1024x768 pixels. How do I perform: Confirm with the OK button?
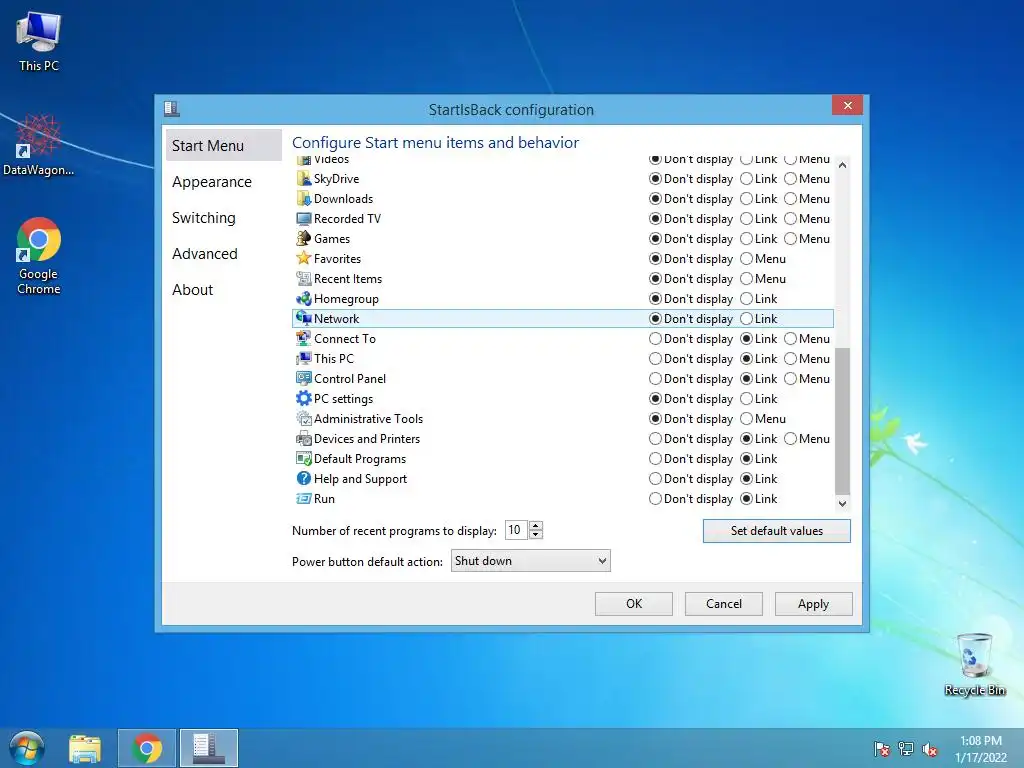tap(633, 604)
